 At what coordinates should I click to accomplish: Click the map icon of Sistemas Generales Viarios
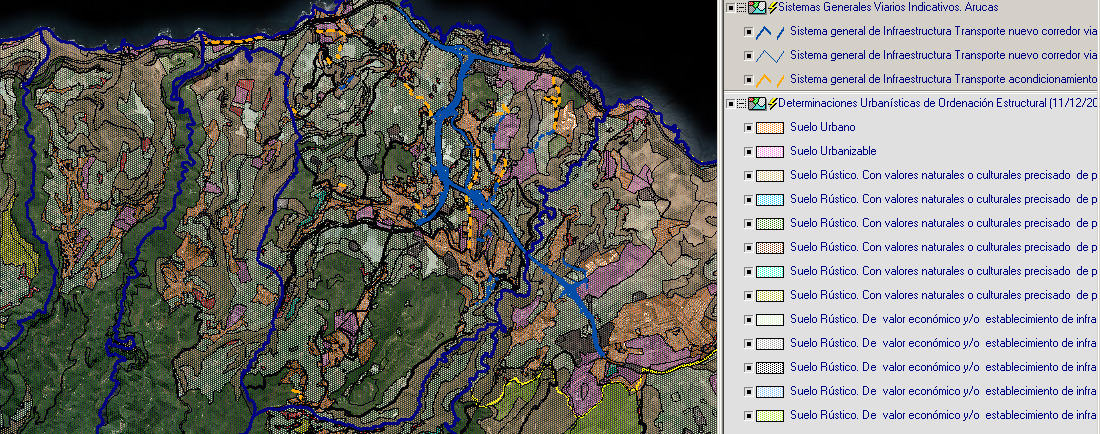(756, 8)
